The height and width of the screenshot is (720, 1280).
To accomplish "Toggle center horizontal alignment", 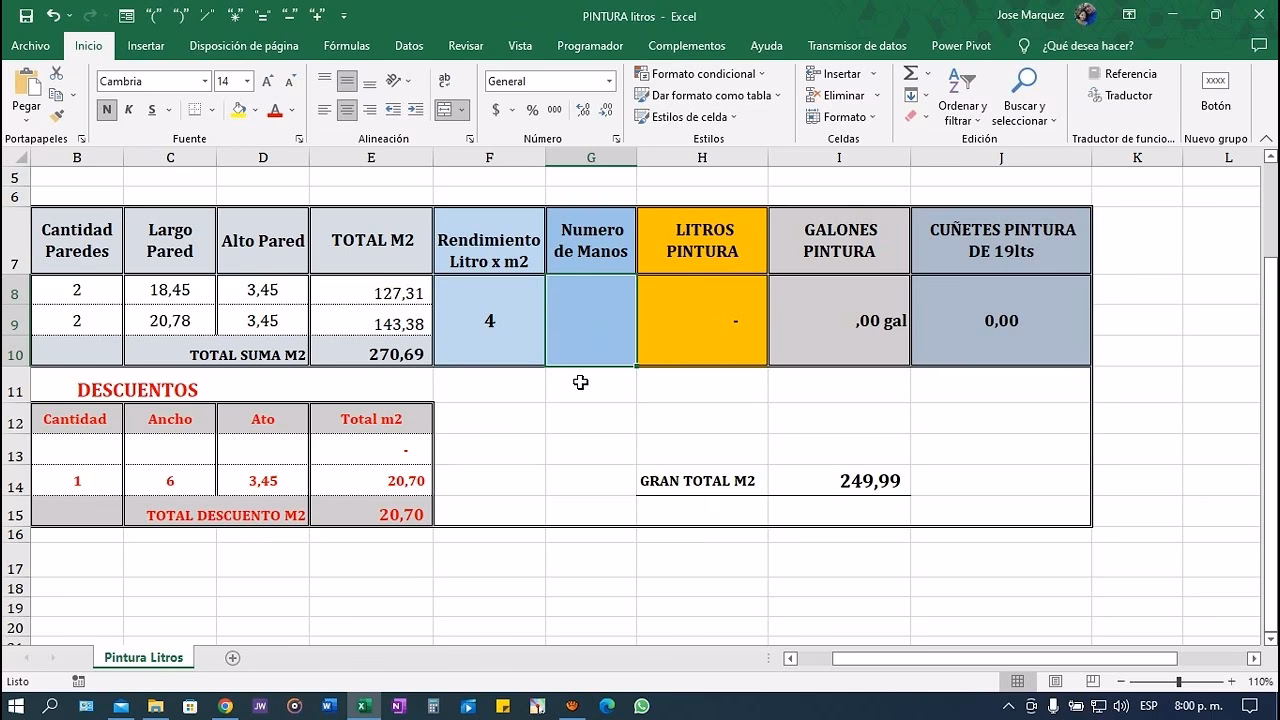I will click(347, 110).
